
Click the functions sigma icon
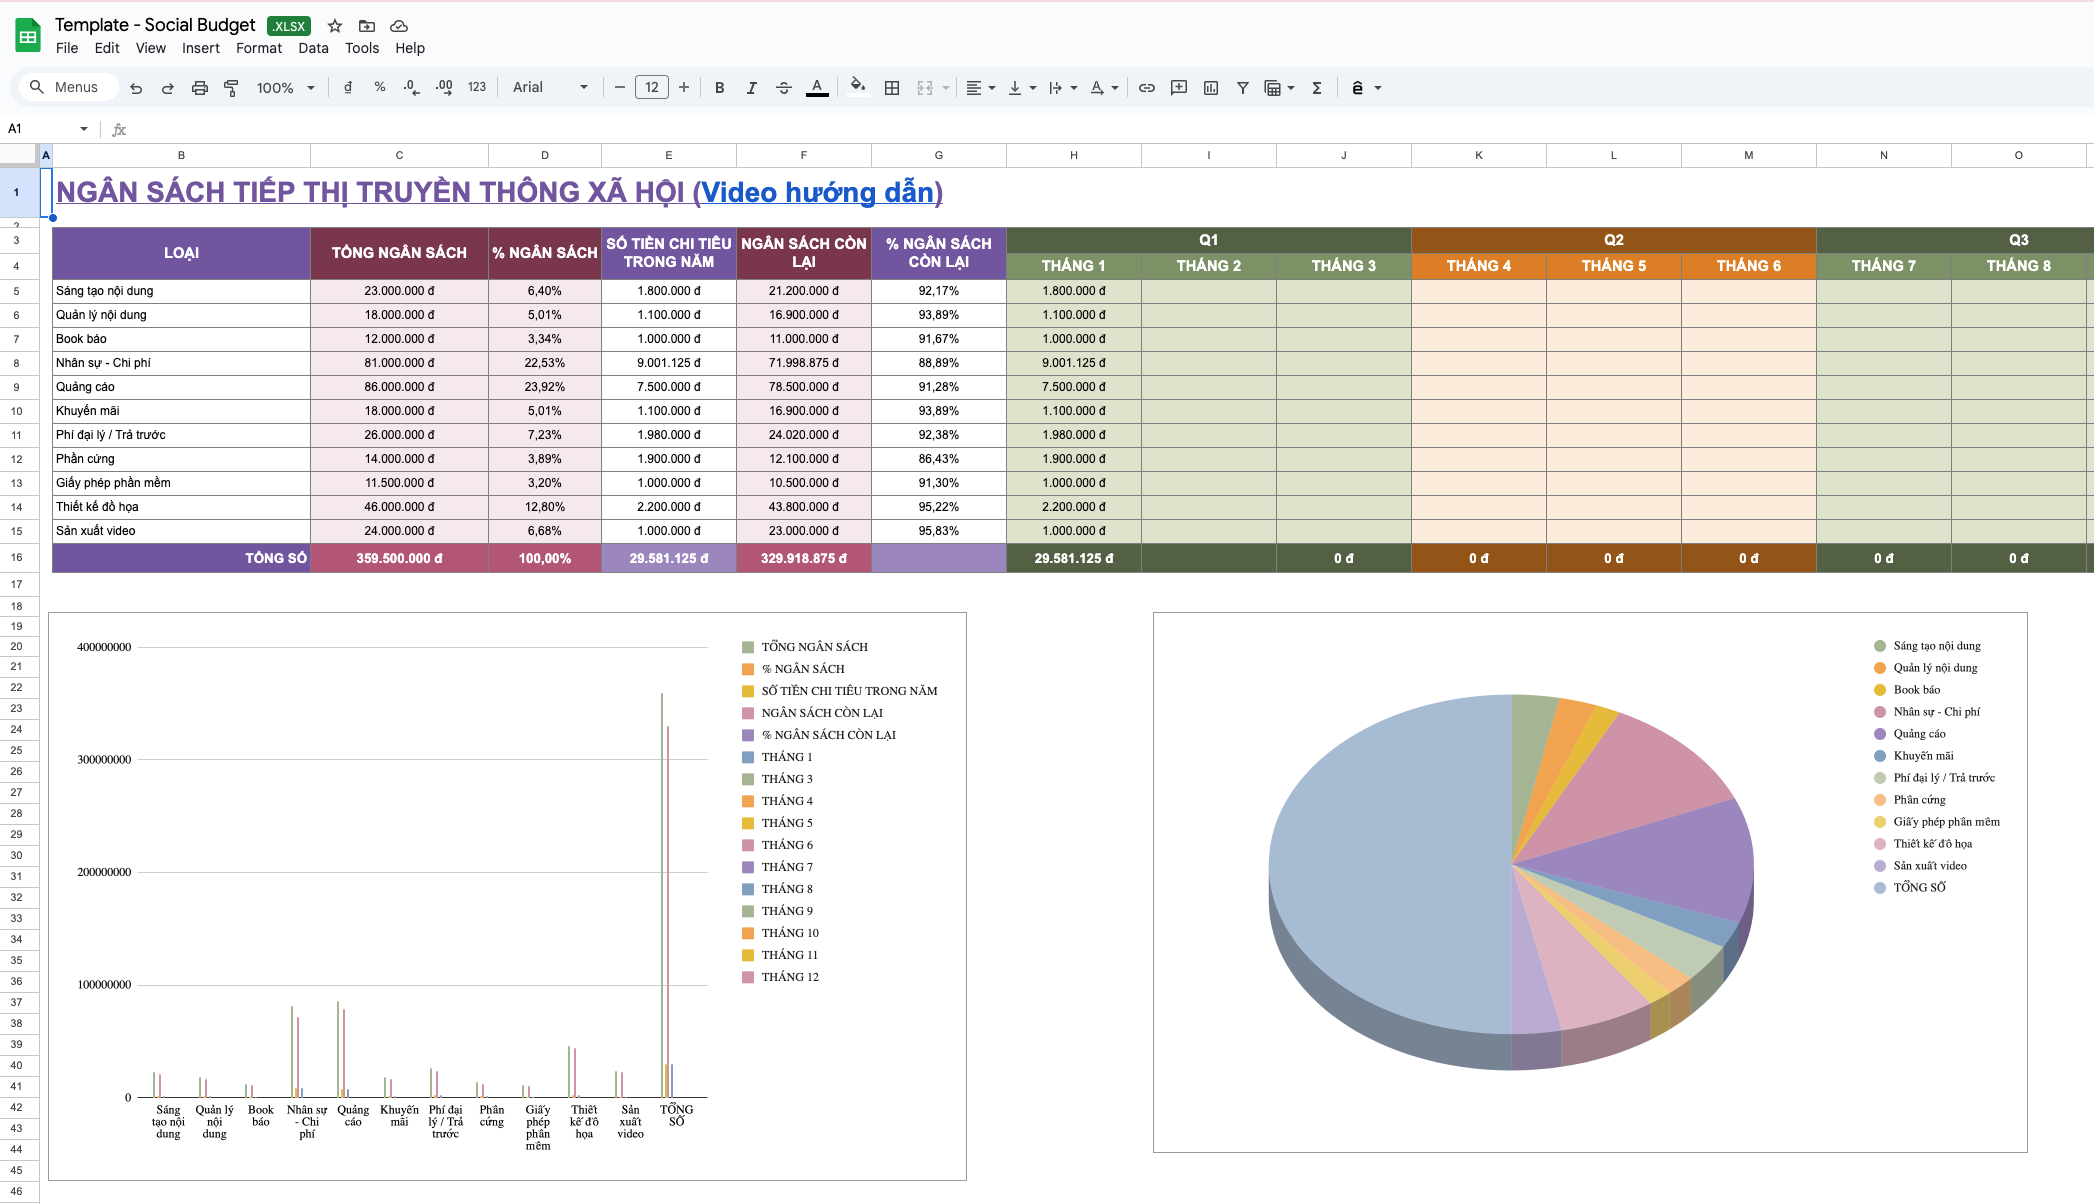pos(1317,88)
